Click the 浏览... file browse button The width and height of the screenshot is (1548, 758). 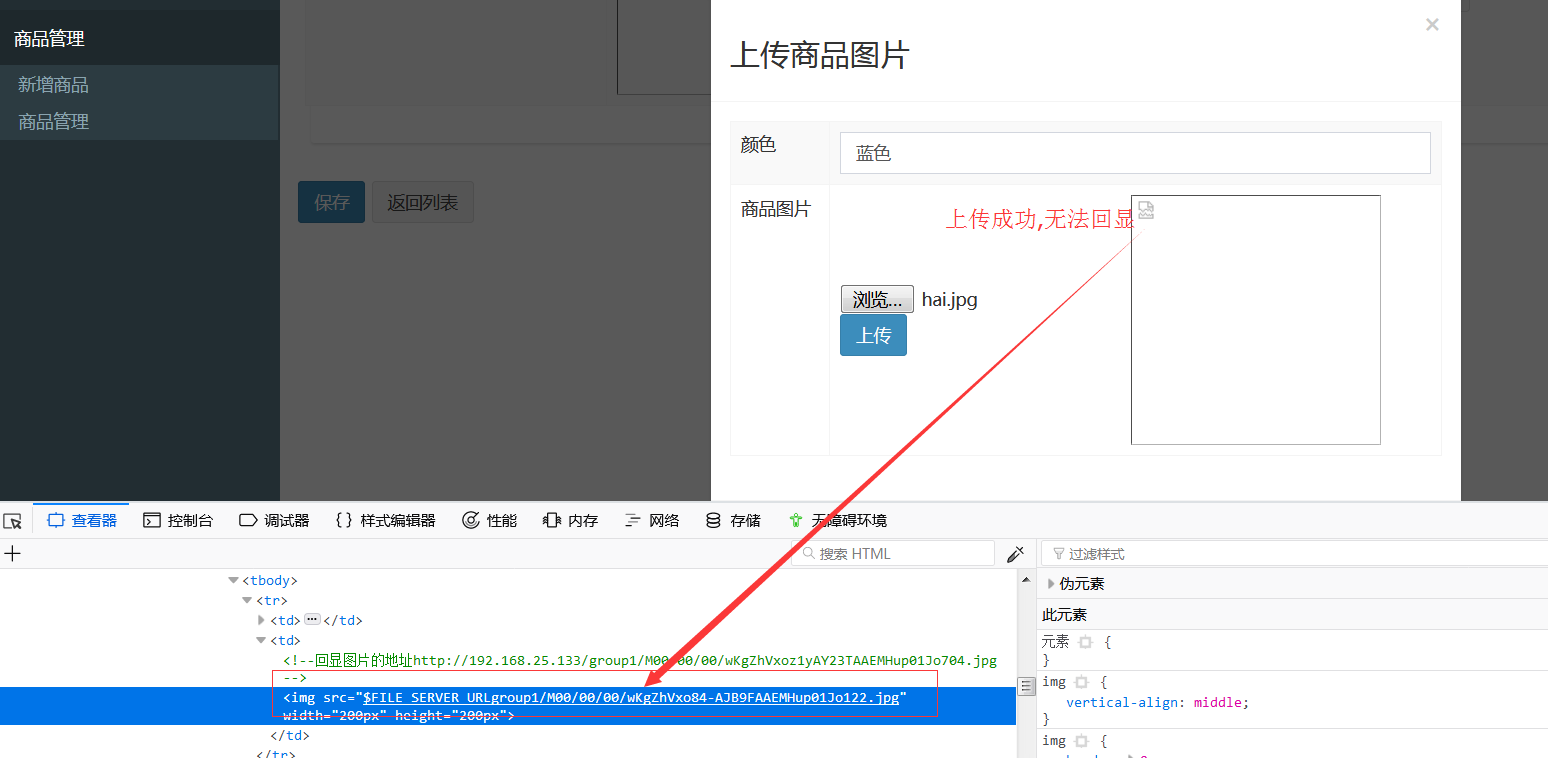pos(877,299)
